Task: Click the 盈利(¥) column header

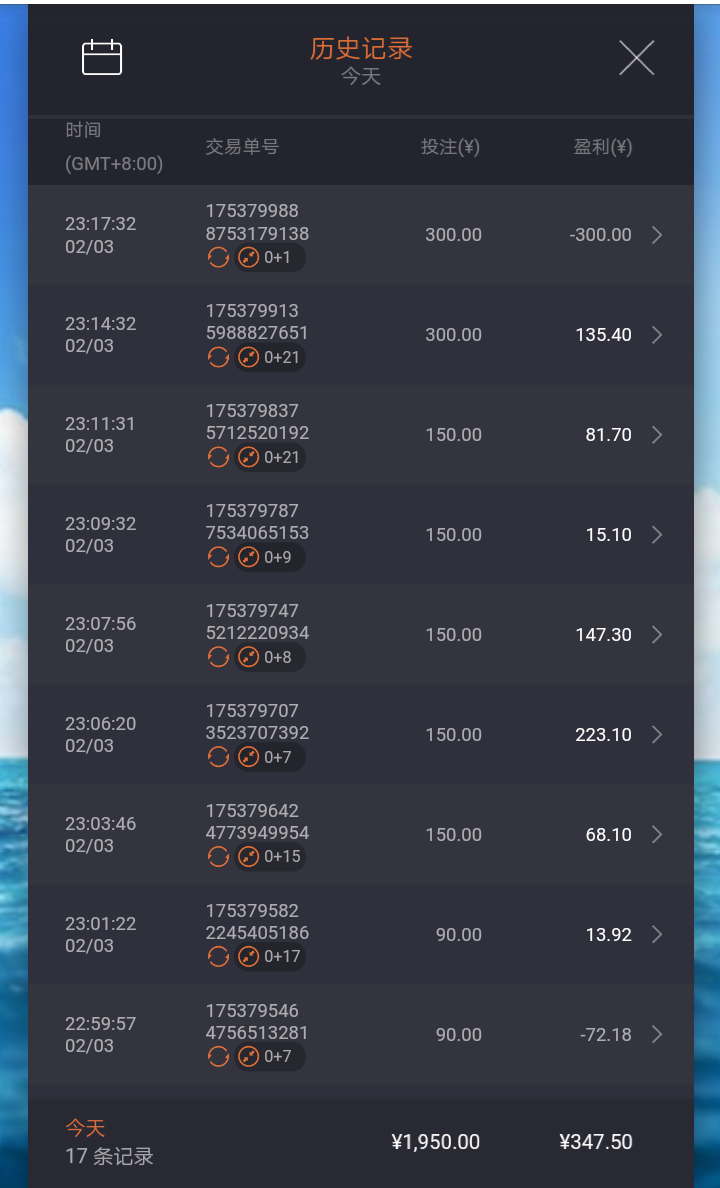Action: (602, 148)
